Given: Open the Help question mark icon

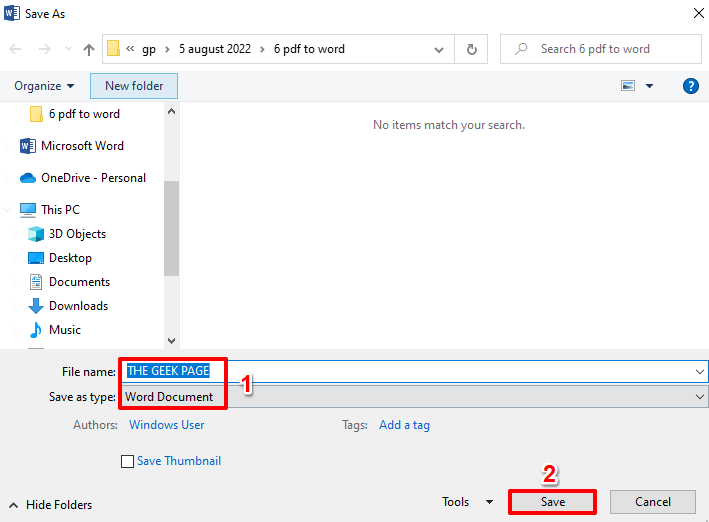Looking at the screenshot, I should 690,86.
